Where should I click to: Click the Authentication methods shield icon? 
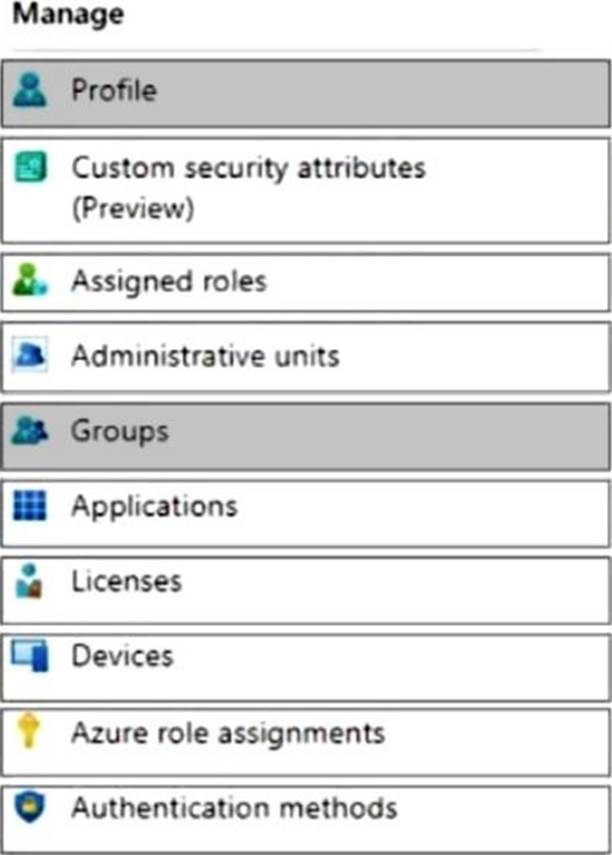(28, 808)
